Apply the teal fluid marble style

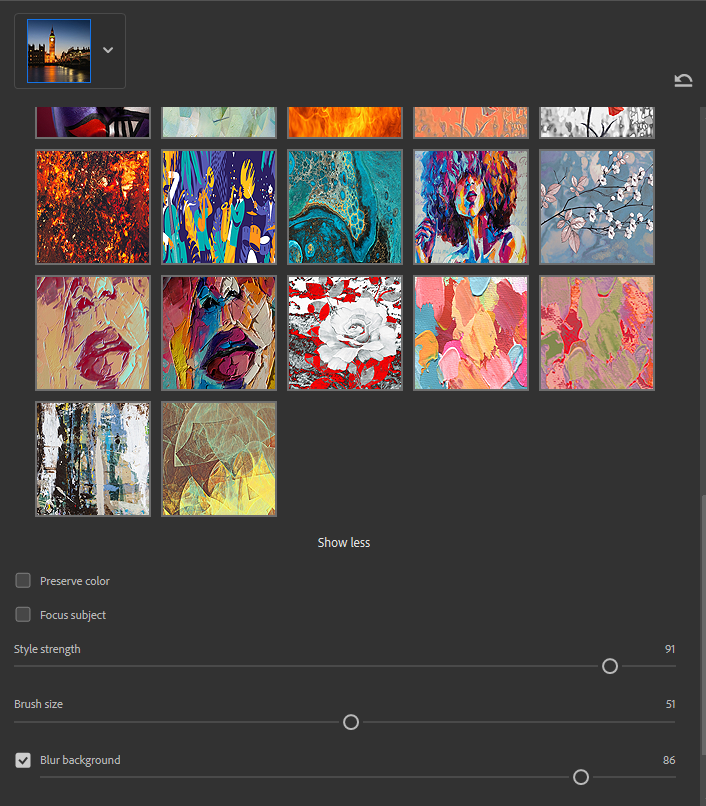[x=345, y=207]
